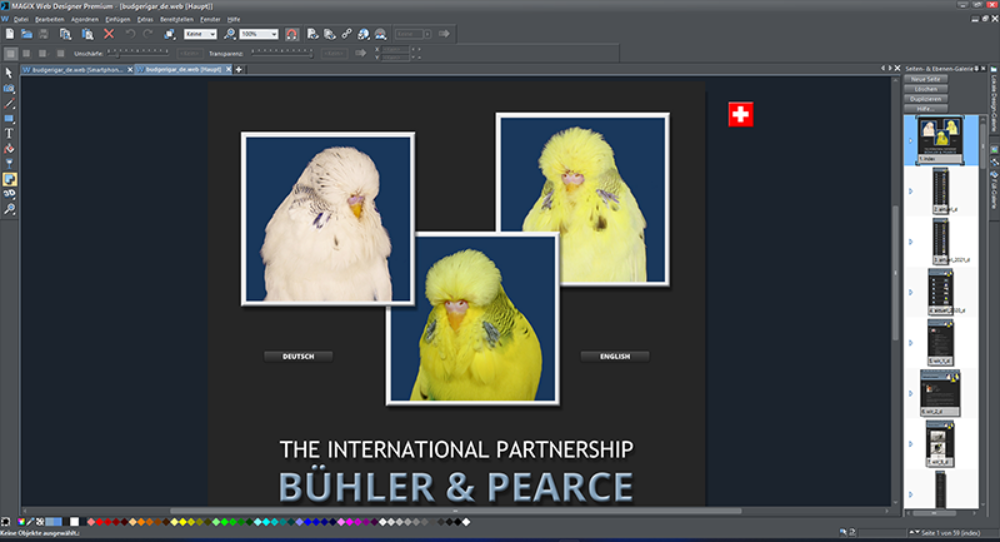Select the Photo camera tool
Screen dimensions: 1000x542
(9, 89)
